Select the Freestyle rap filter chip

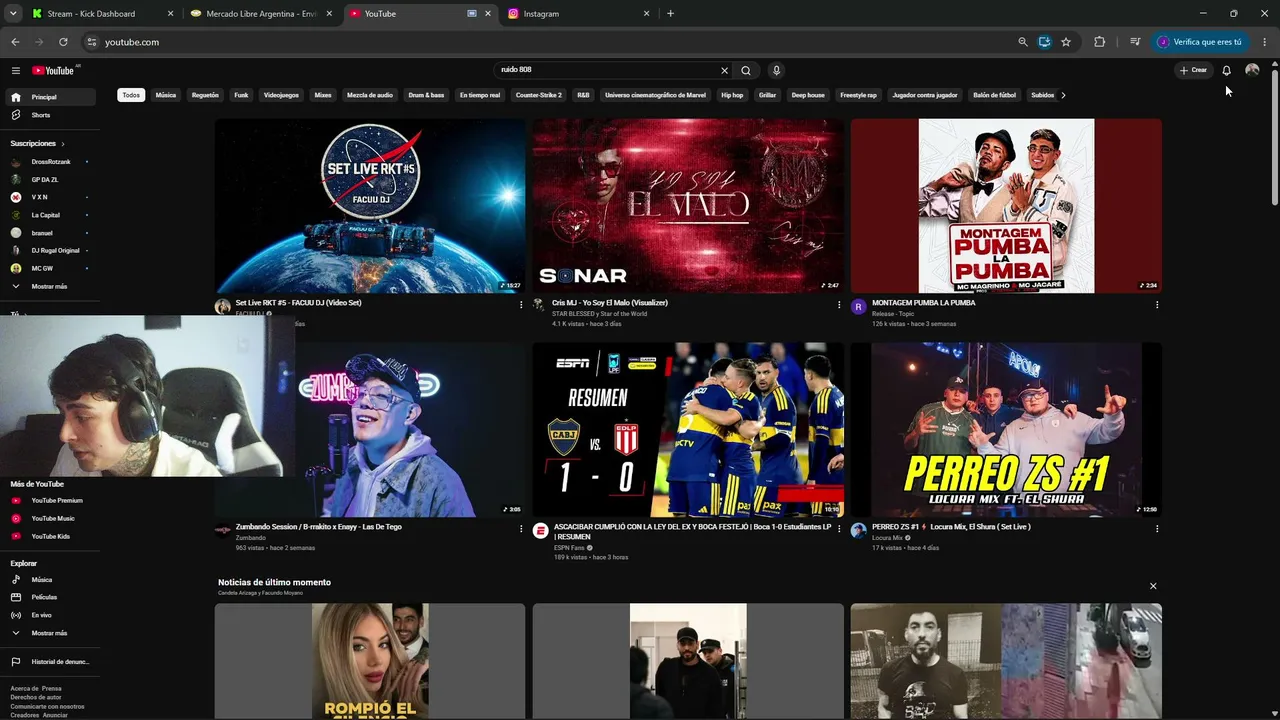(x=858, y=95)
